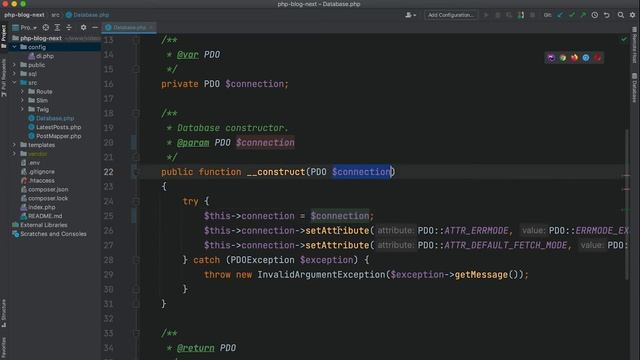Open file in Chrome browser icon
This screenshot has height=360, width=640.
coord(563,58)
